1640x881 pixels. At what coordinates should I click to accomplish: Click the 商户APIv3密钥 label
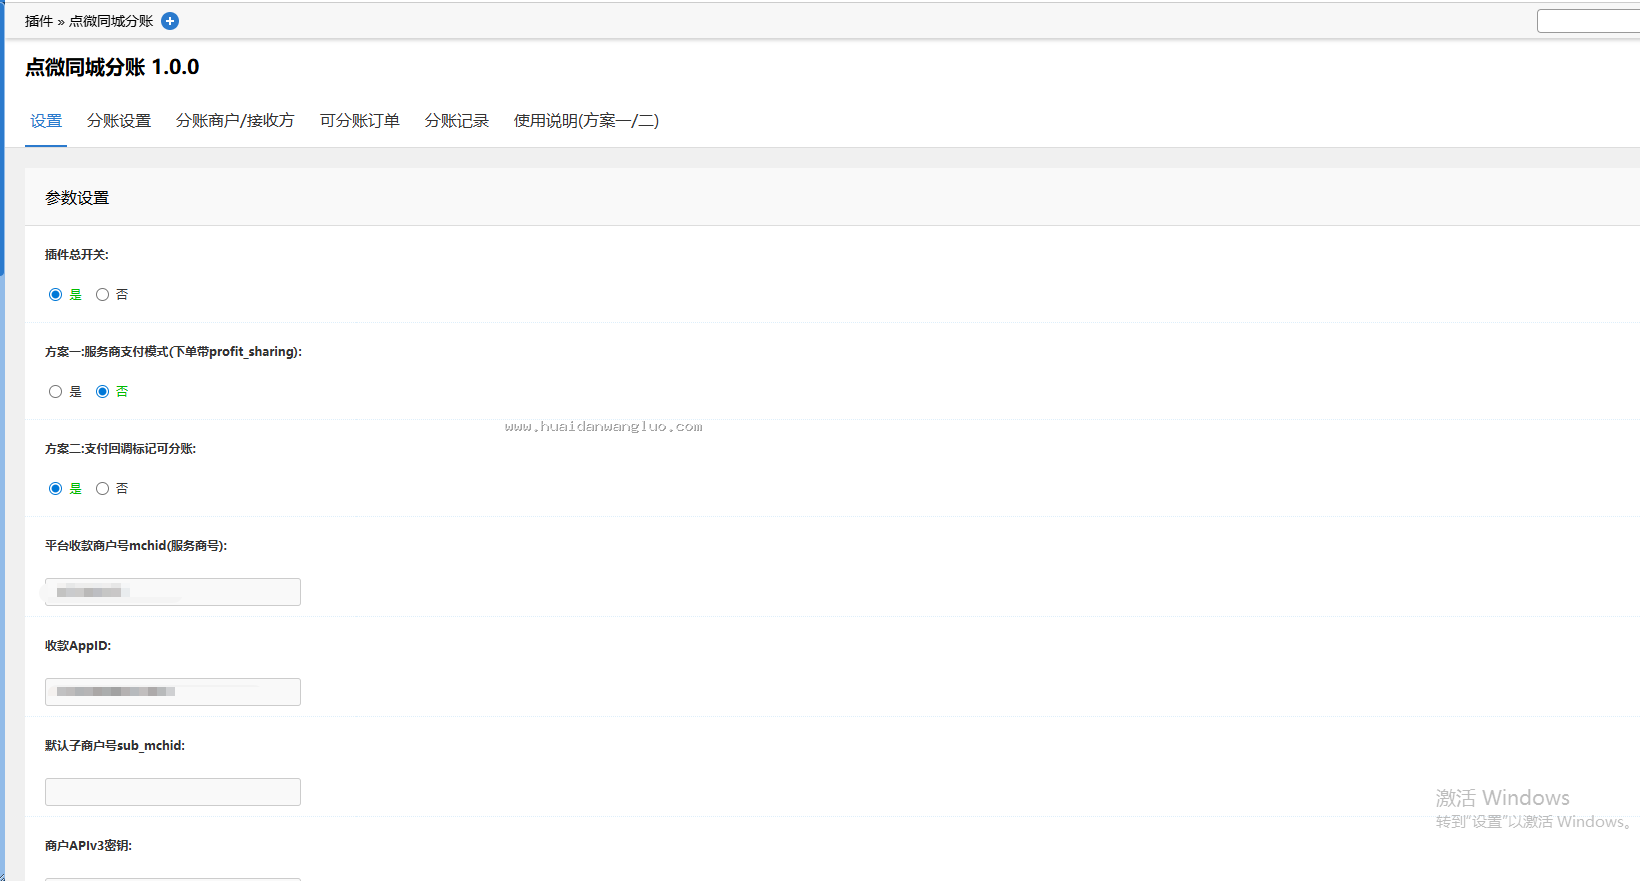point(88,846)
